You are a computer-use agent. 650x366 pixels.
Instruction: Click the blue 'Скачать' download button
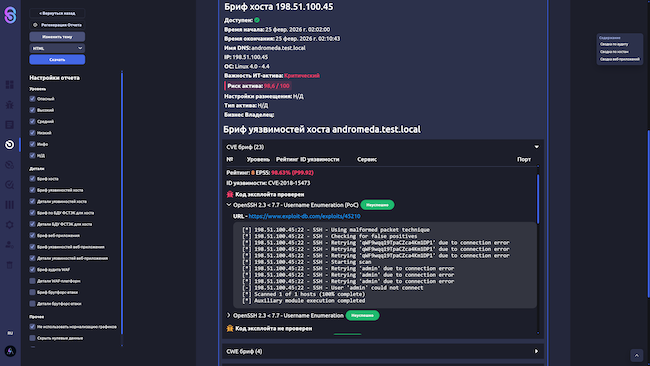[57, 60]
